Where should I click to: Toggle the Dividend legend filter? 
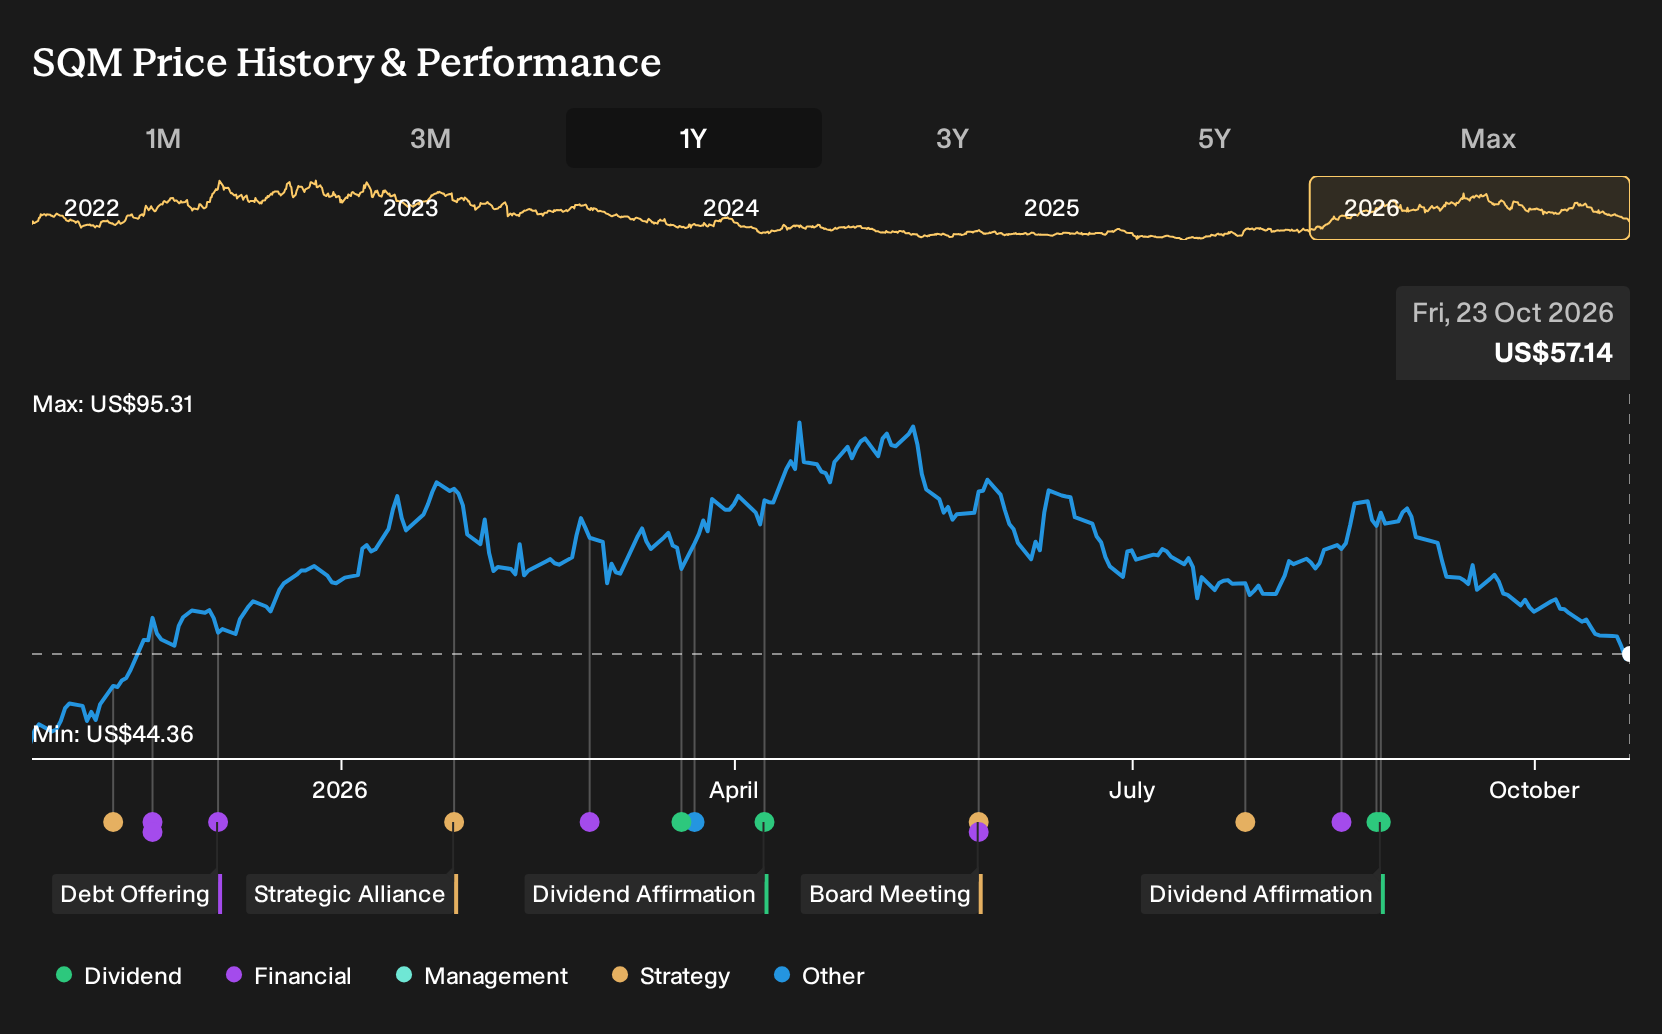click(119, 976)
